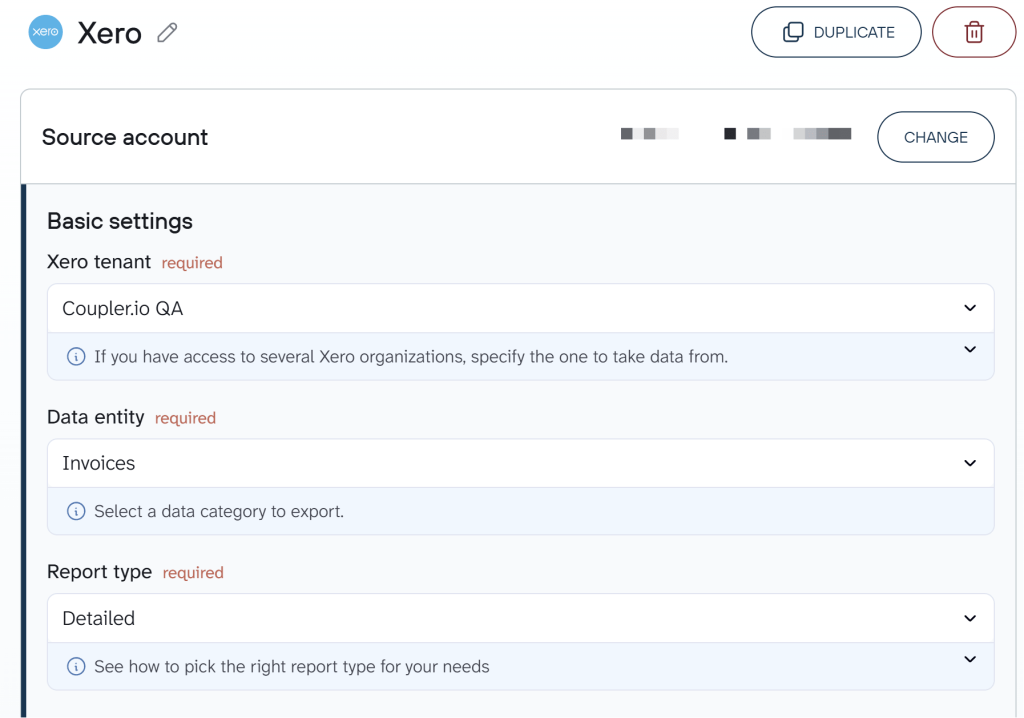Click info icon beside report type hint
This screenshot has width=1024, height=718.
(x=76, y=666)
